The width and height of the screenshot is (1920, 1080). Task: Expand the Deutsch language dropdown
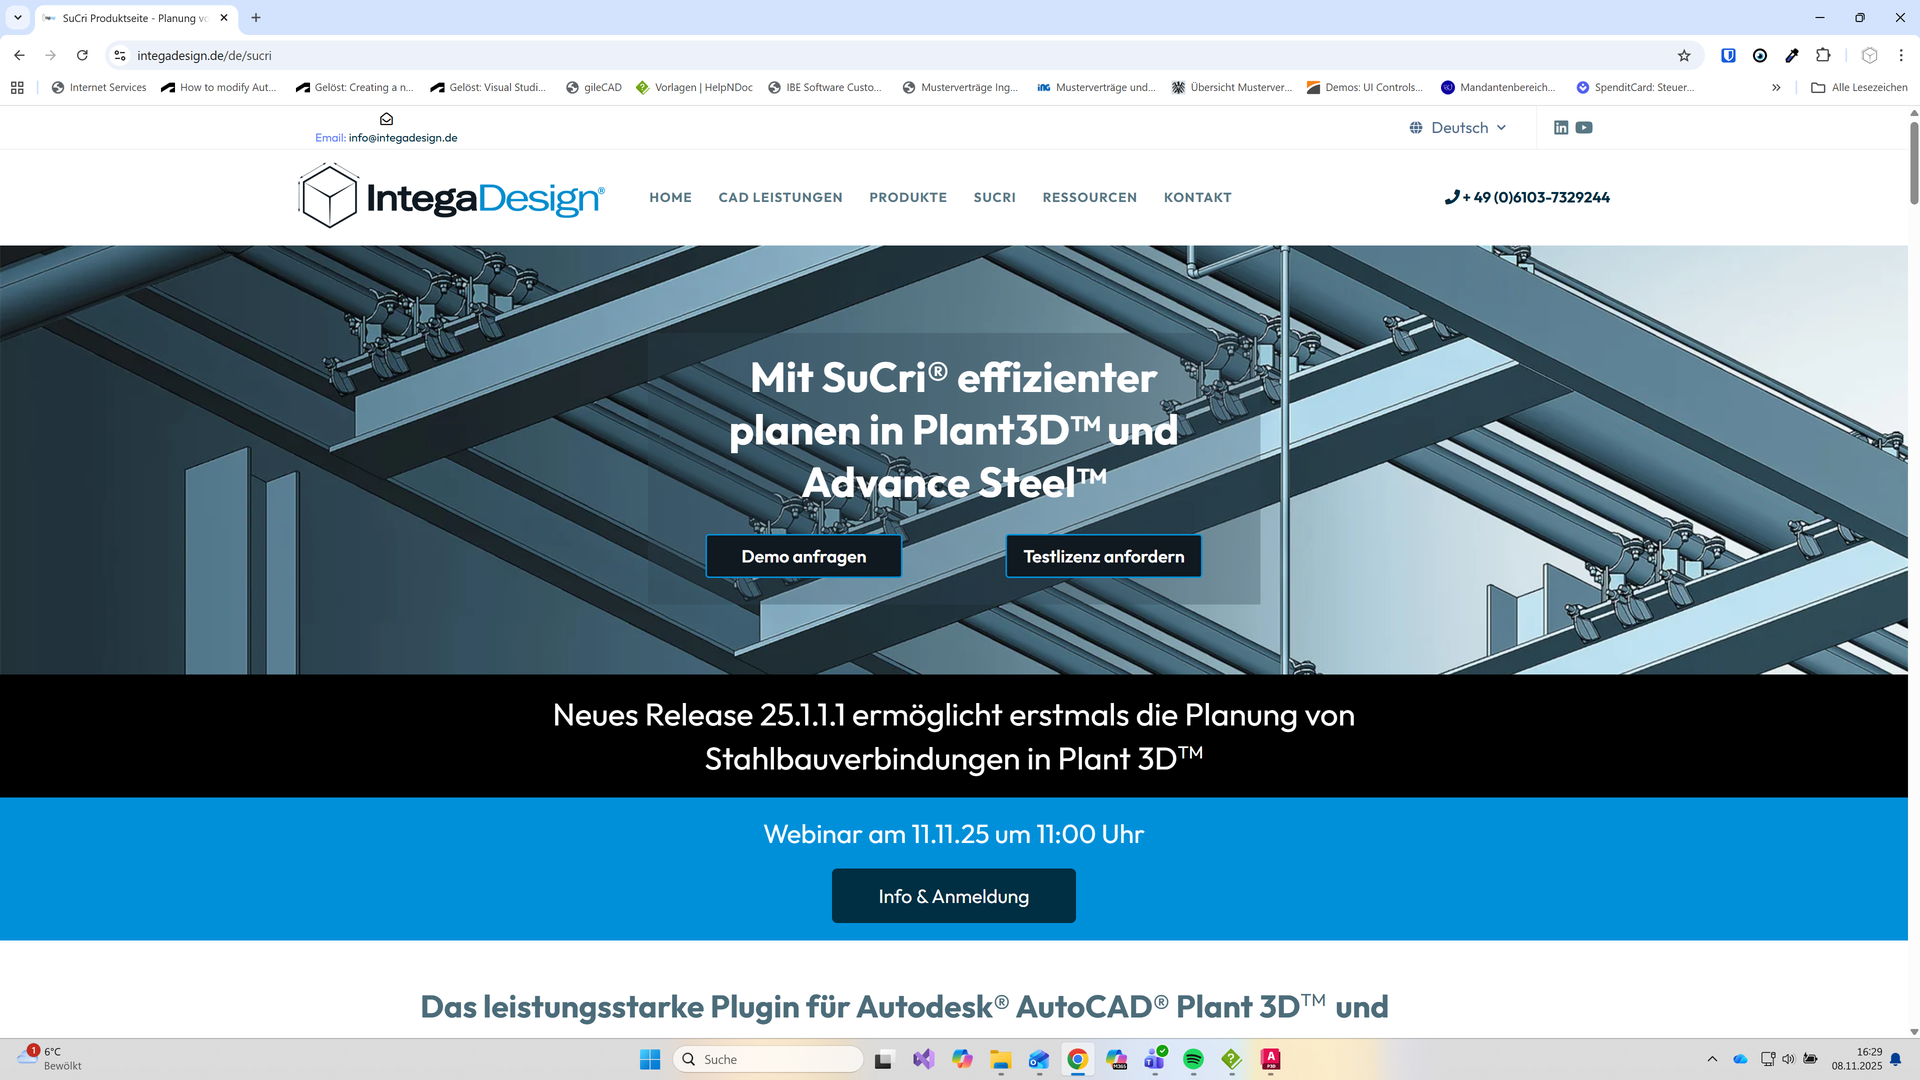[1458, 128]
